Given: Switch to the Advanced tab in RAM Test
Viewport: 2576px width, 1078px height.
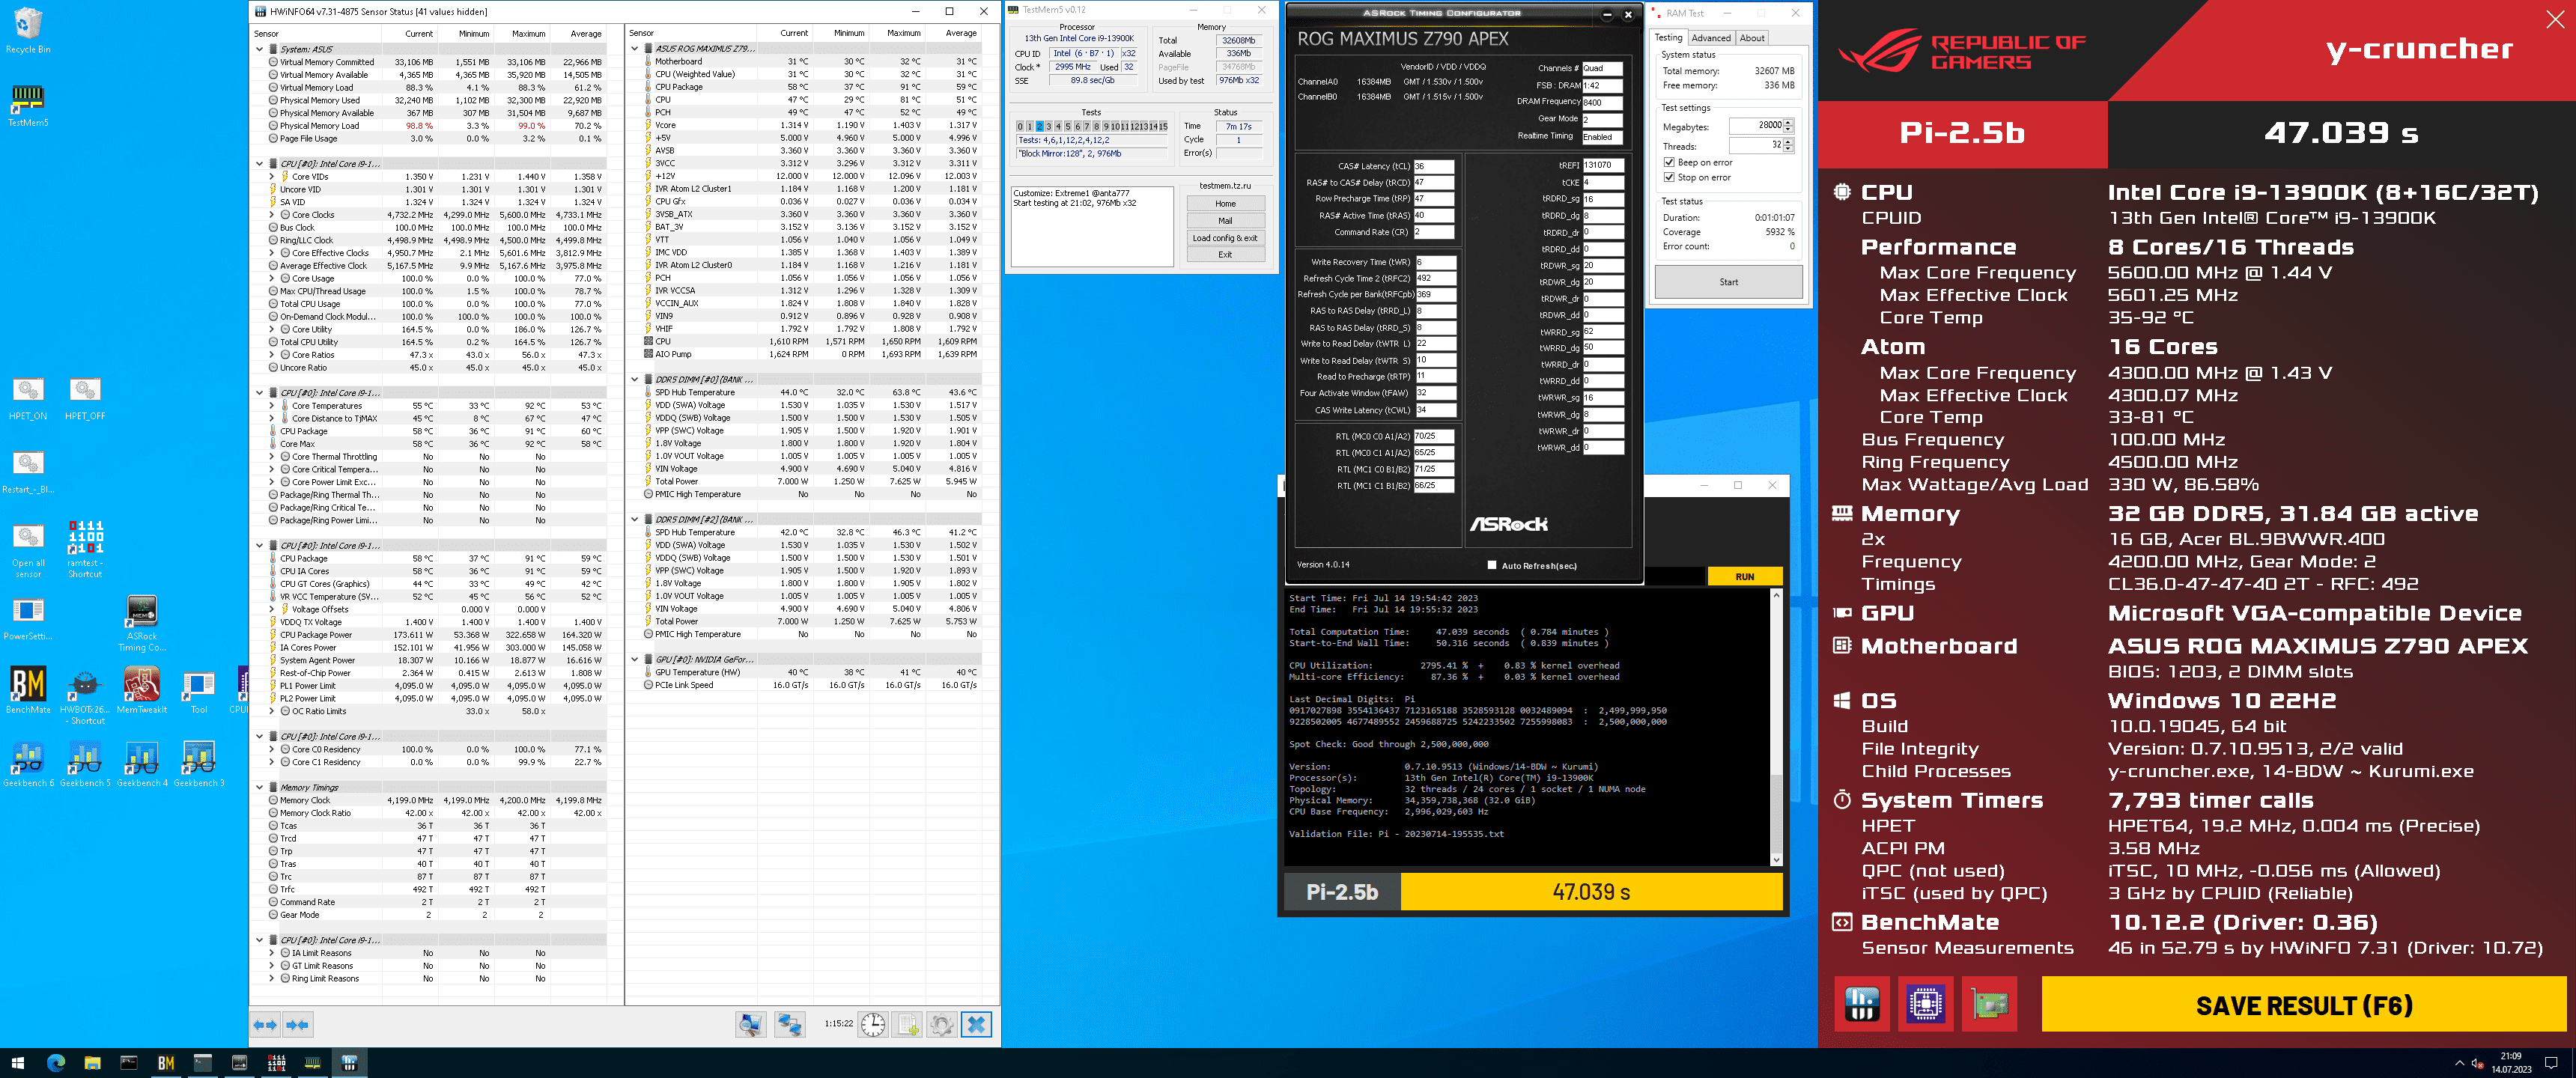Looking at the screenshot, I should [x=1711, y=38].
